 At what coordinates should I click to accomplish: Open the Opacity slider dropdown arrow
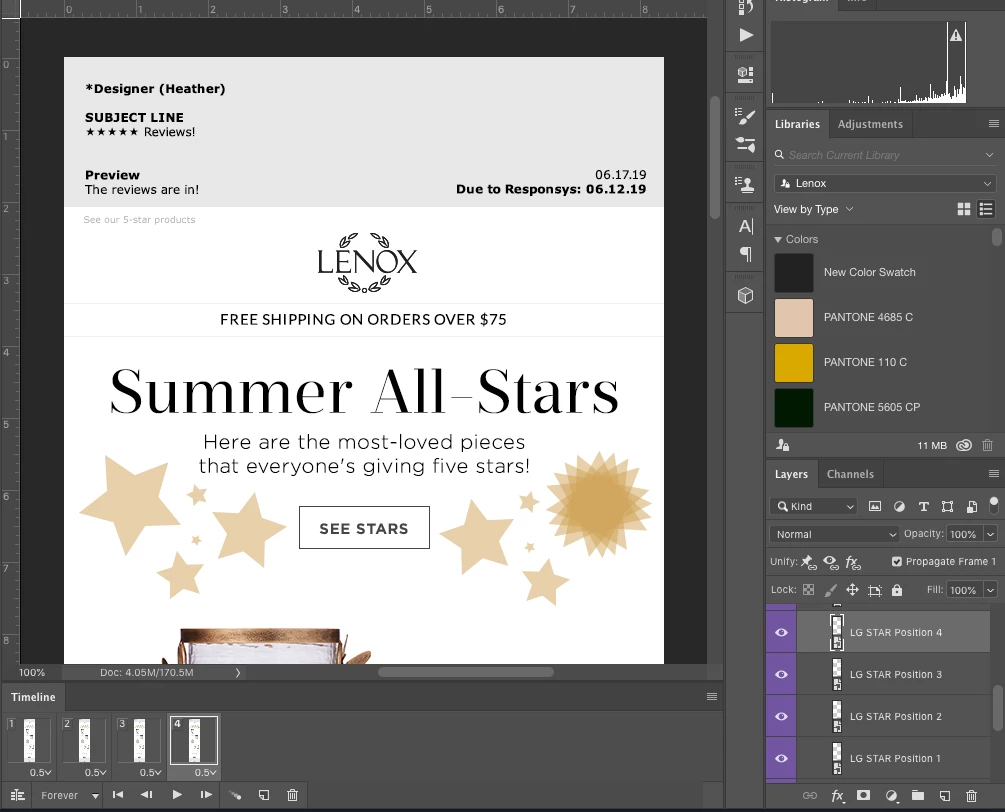click(x=991, y=534)
